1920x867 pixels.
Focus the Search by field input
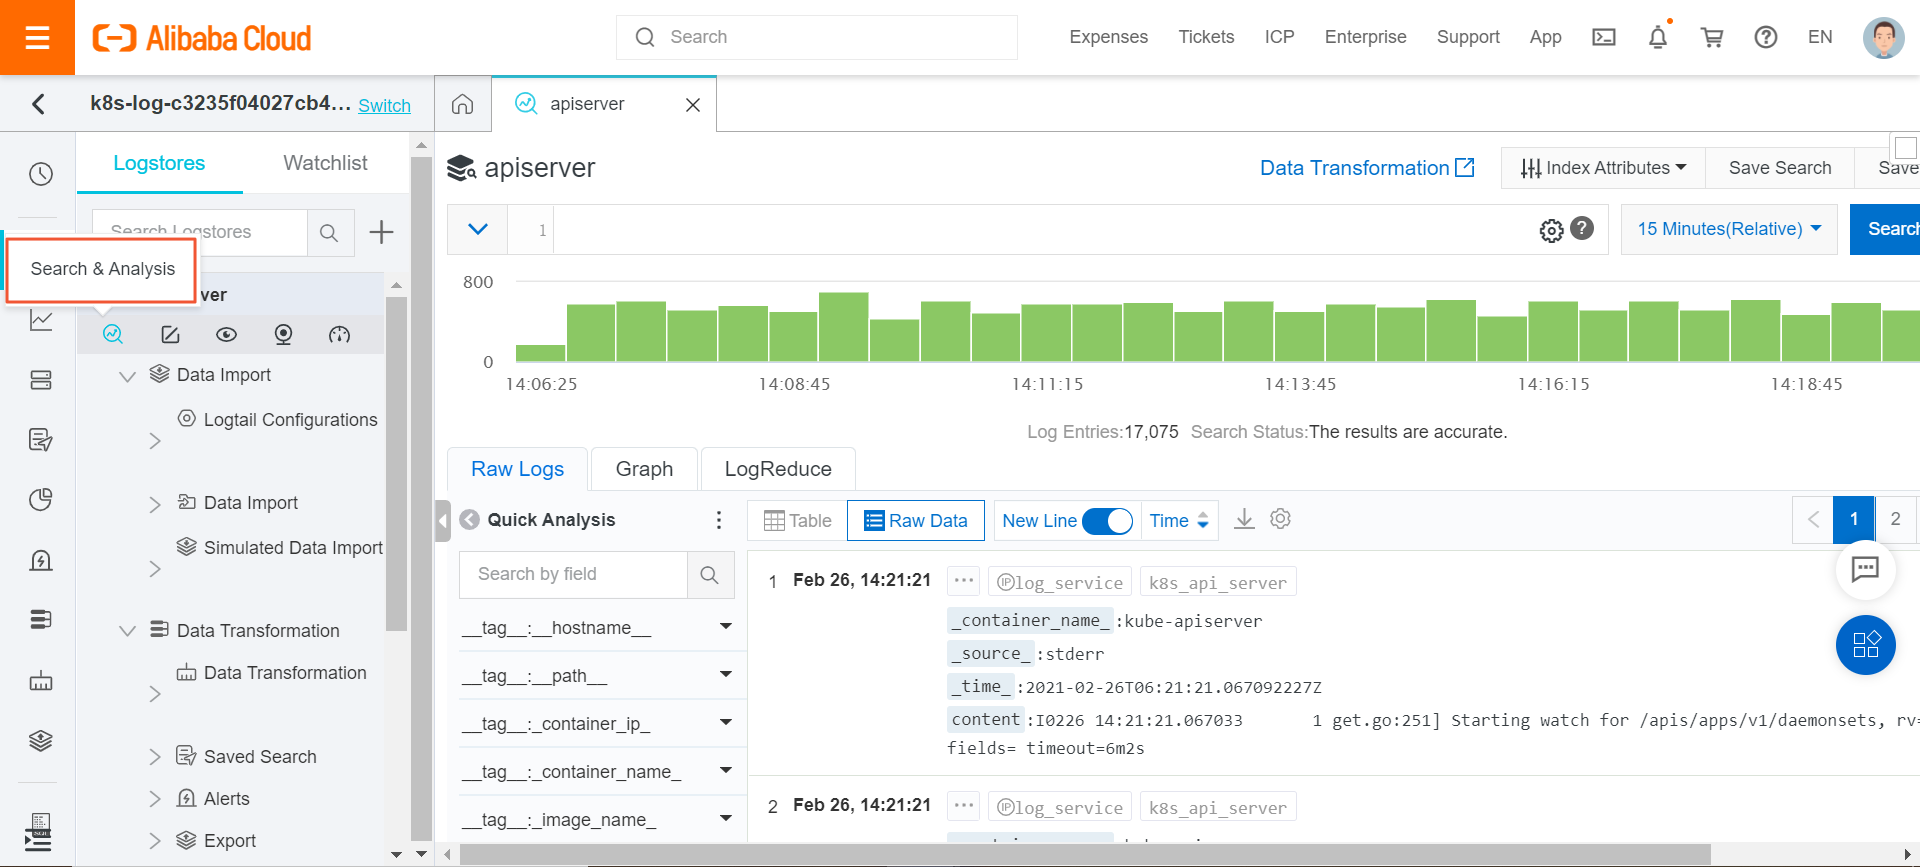(574, 575)
